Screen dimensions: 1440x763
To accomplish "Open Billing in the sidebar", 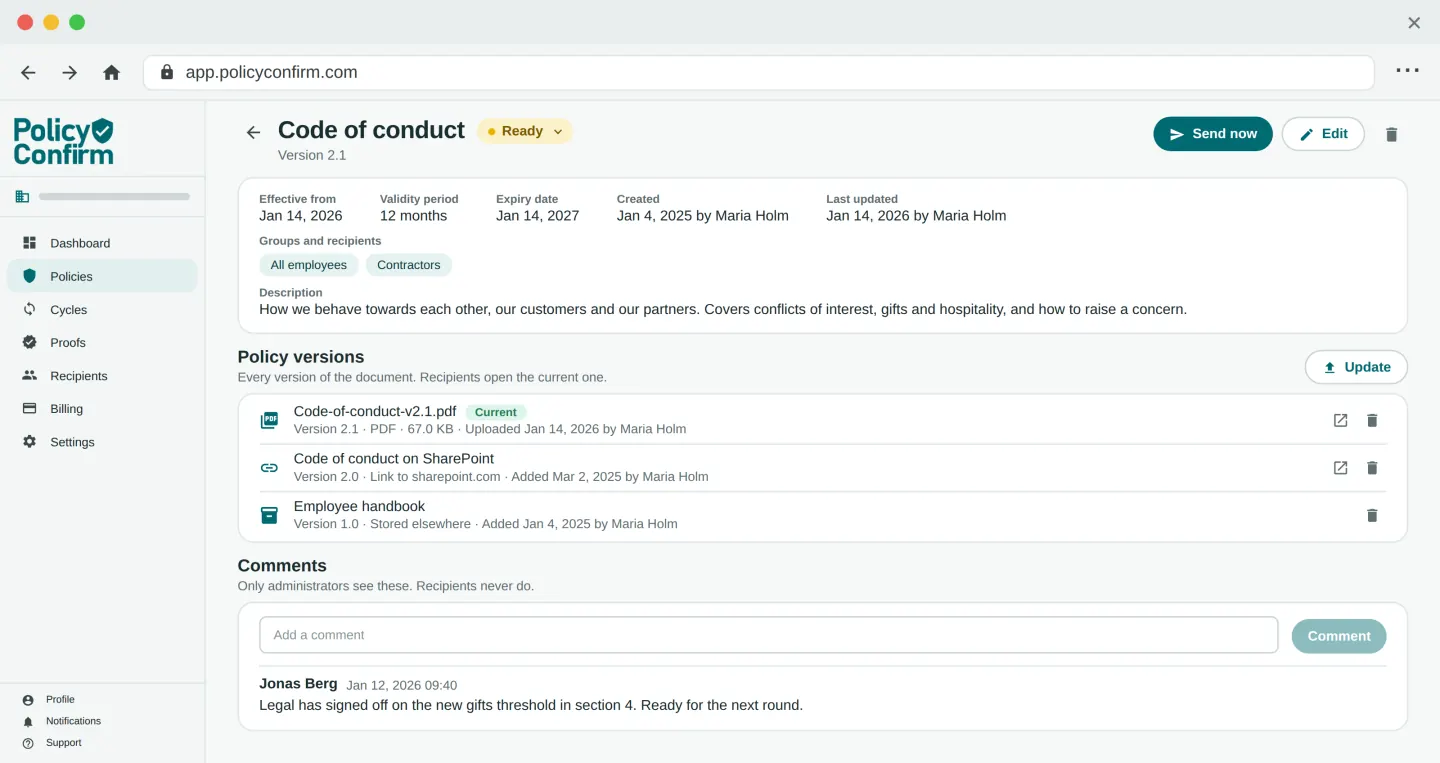I will 102,409.
